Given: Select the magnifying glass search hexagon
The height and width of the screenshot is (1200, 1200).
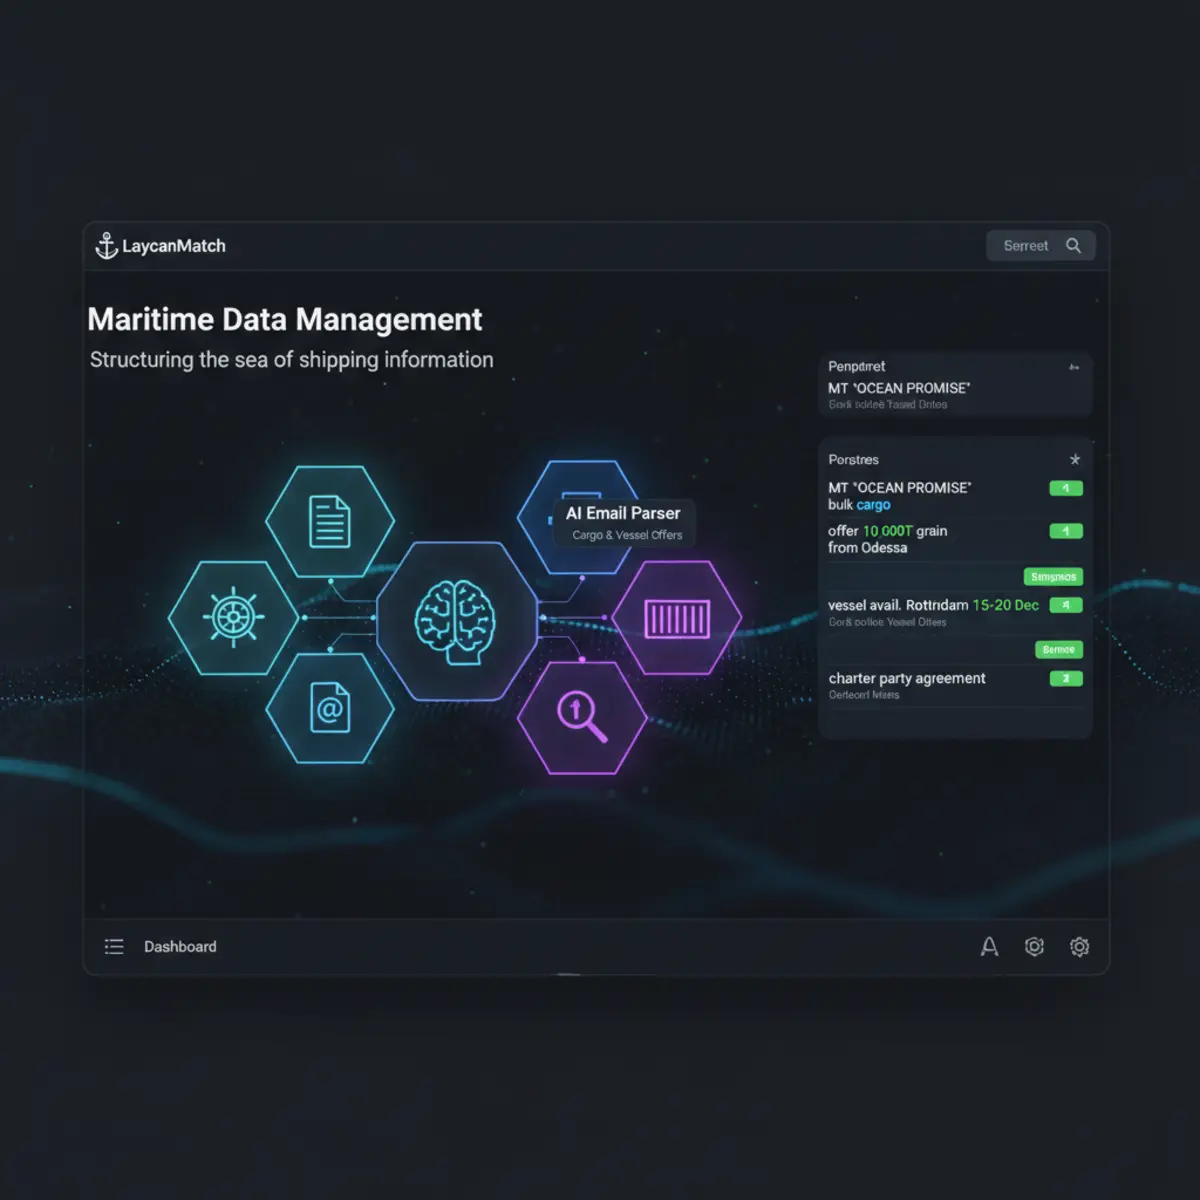Looking at the screenshot, I should [582, 716].
